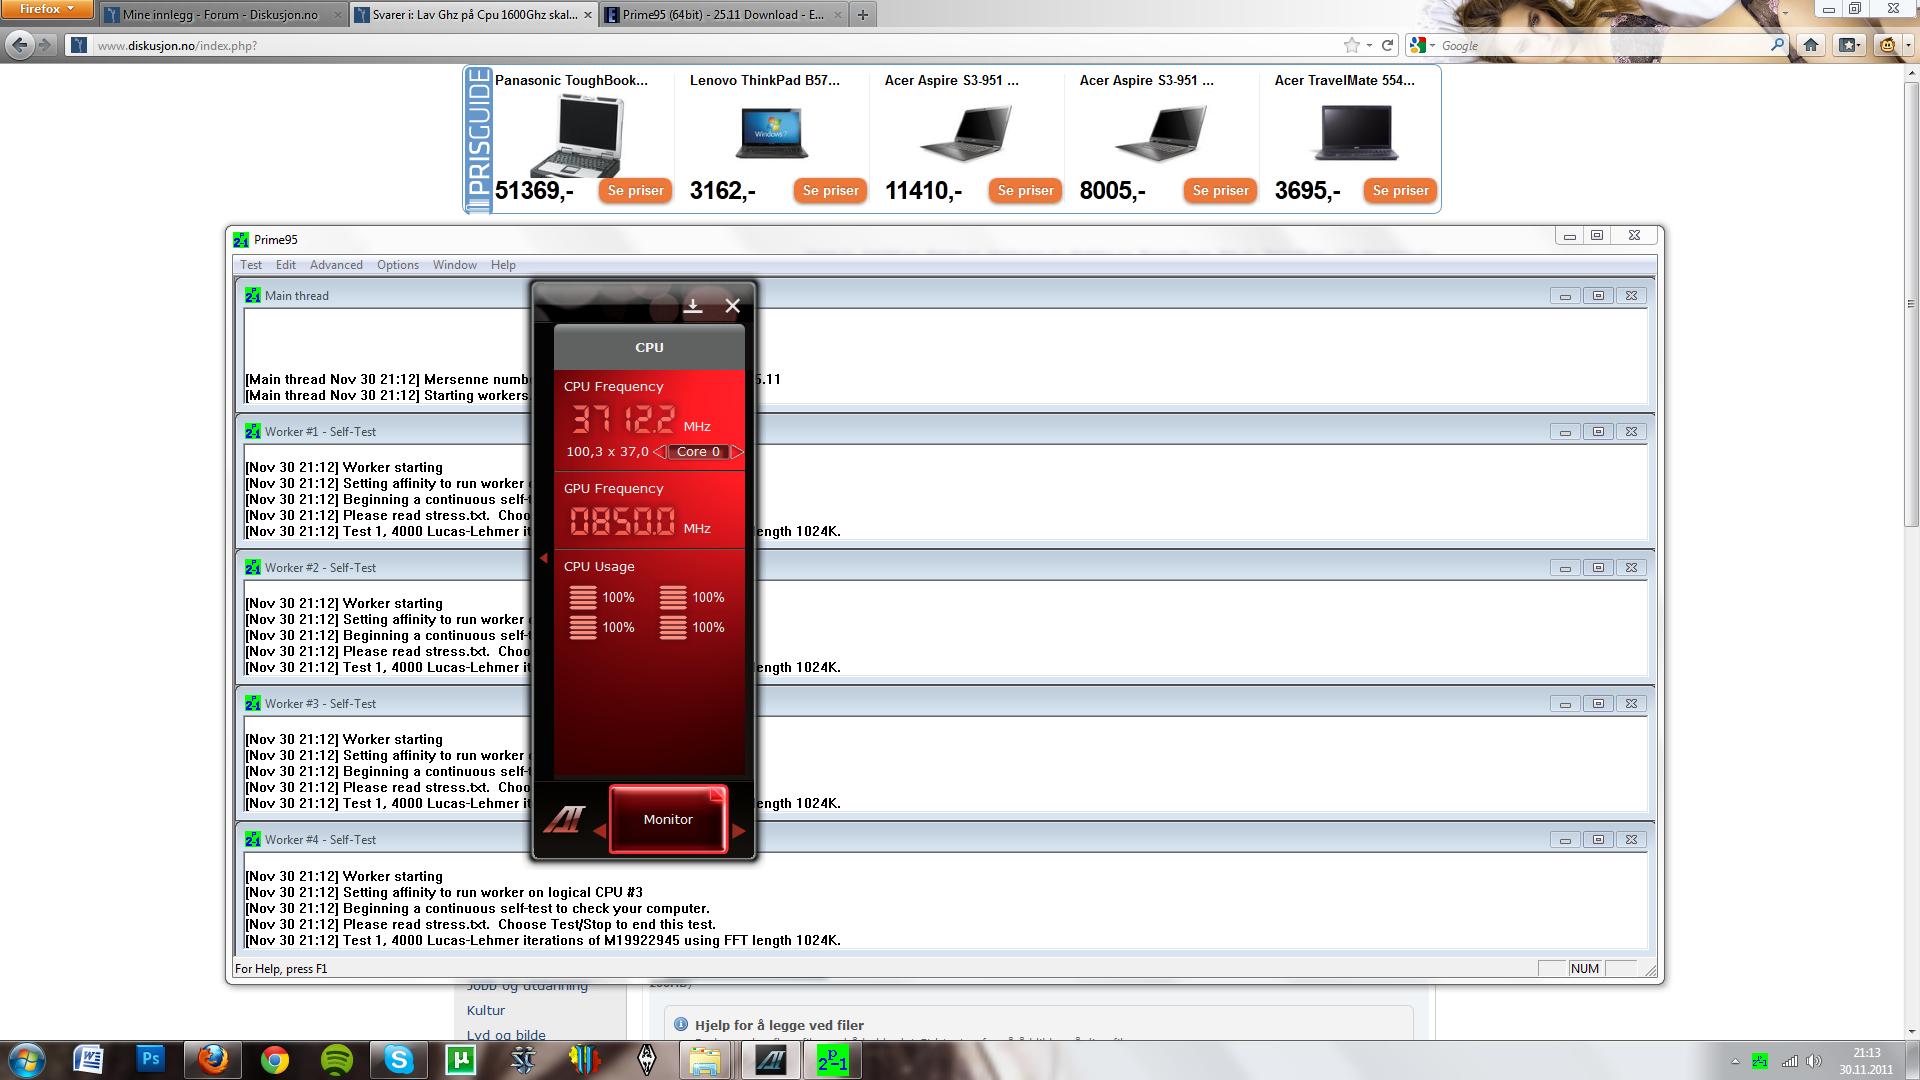Go to previous AI Suite module arrow
The width and height of the screenshot is (1920, 1080).
pyautogui.click(x=599, y=831)
